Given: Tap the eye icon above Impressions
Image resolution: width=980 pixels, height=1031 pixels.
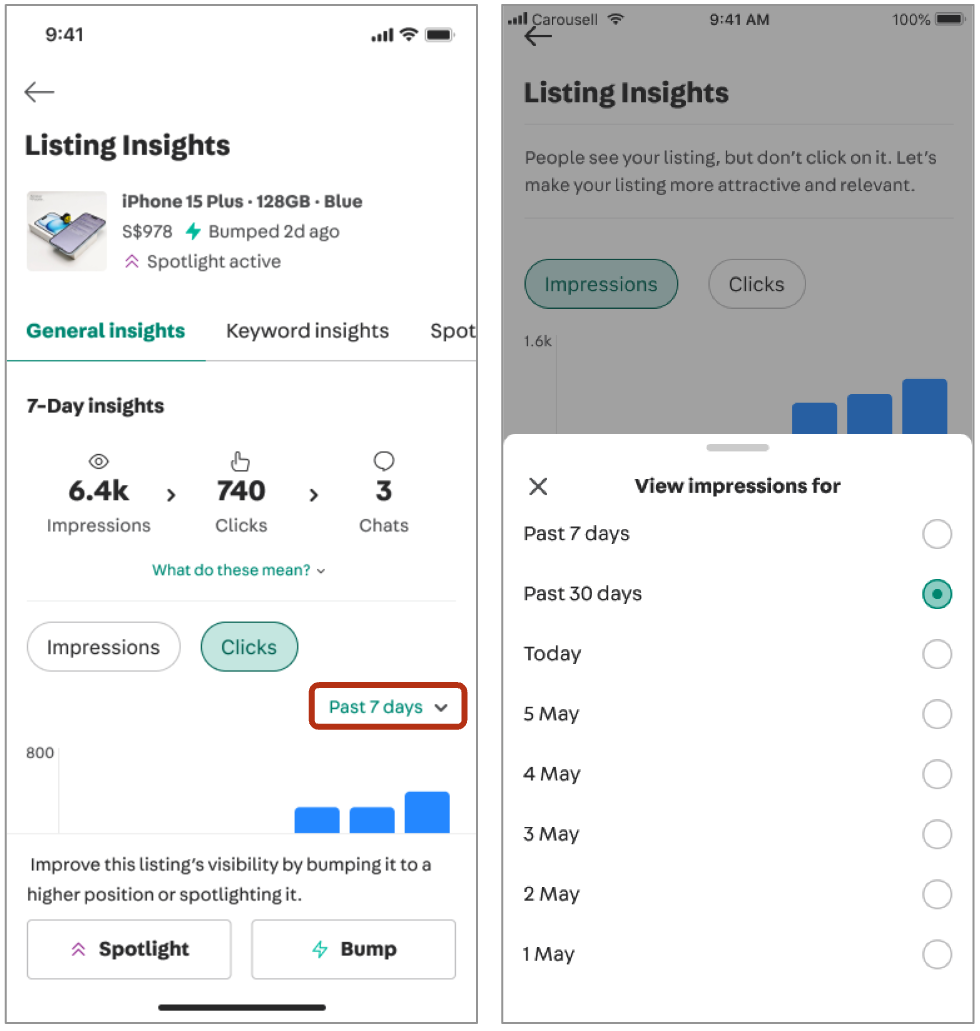Looking at the screenshot, I should [x=99, y=462].
